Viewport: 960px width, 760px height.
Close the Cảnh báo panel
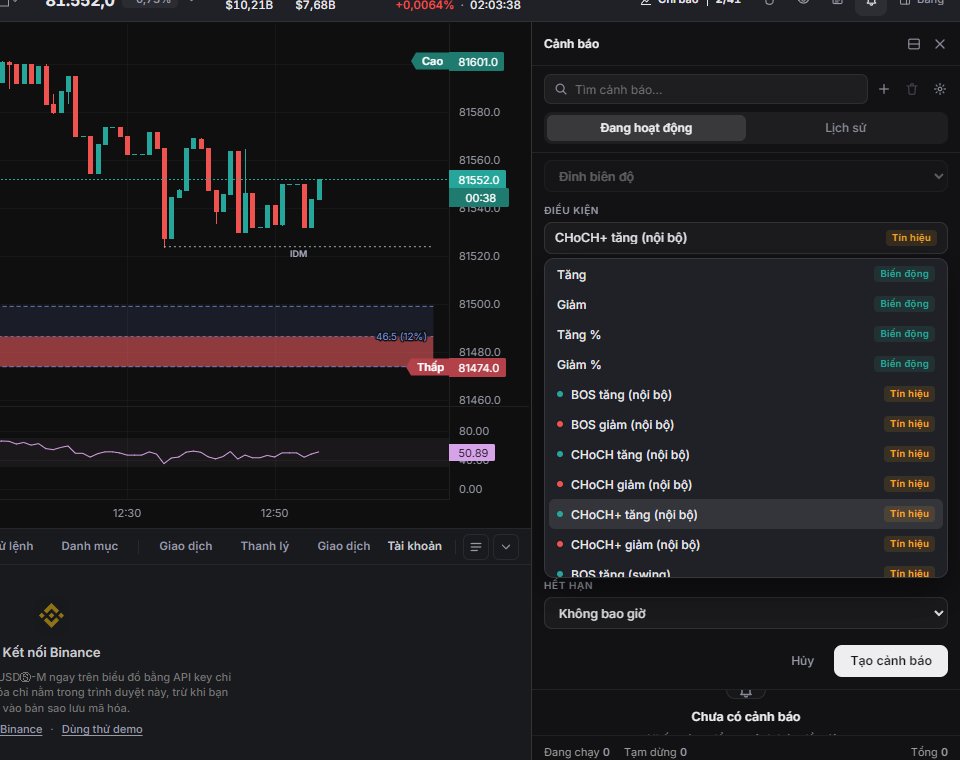coord(940,44)
